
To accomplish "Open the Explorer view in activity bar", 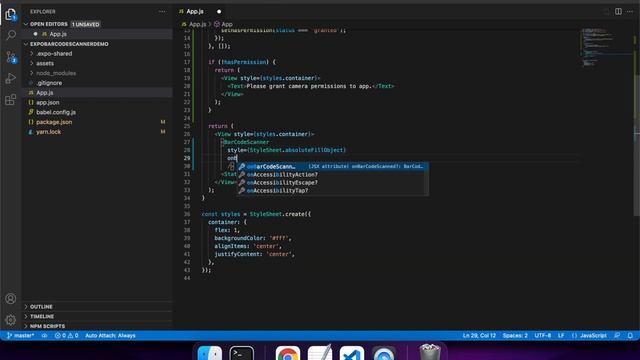I will [x=11, y=14].
